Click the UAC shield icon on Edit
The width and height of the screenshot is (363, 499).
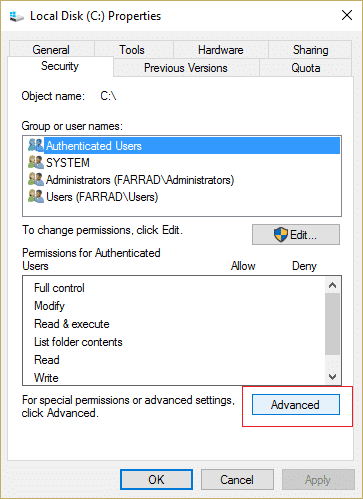pyautogui.click(x=281, y=235)
